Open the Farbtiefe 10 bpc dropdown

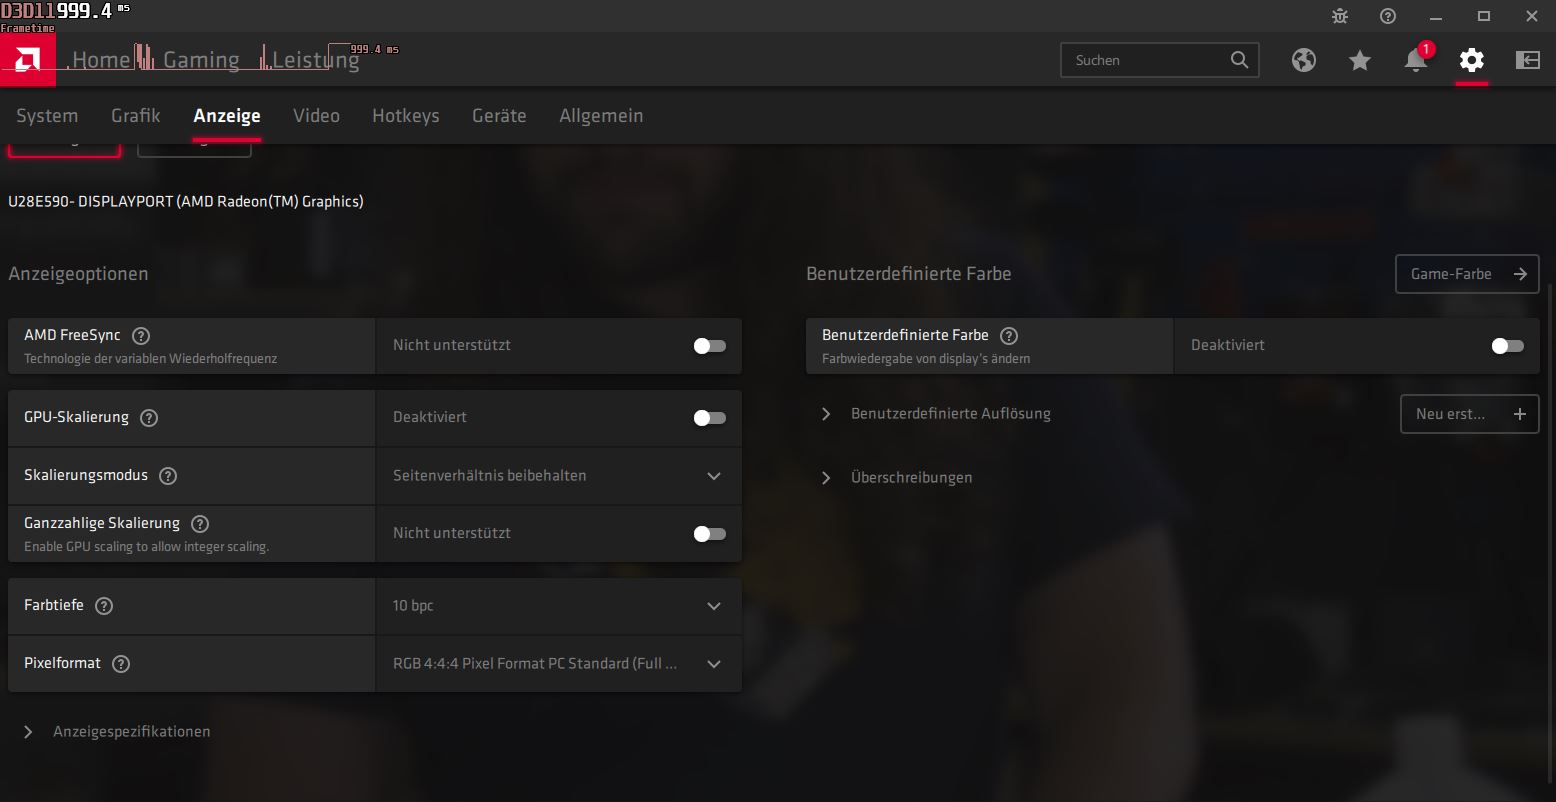tap(559, 606)
